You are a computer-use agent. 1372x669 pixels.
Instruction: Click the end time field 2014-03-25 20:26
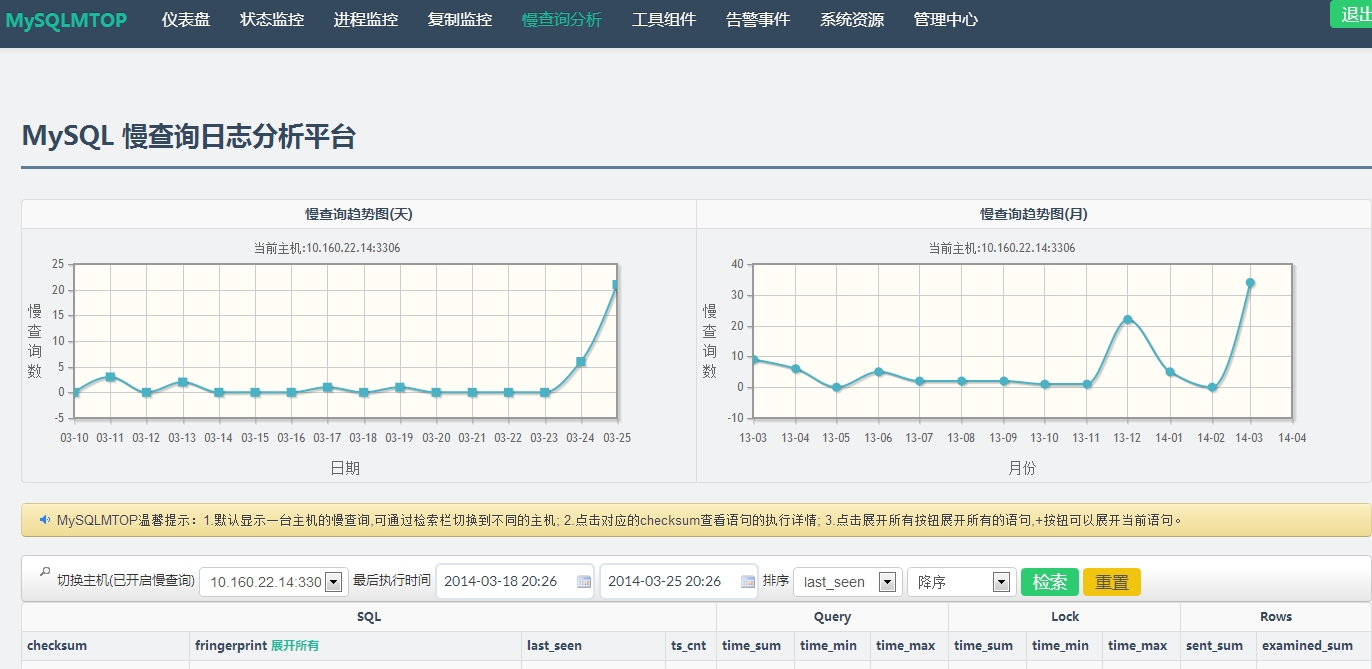pos(679,581)
